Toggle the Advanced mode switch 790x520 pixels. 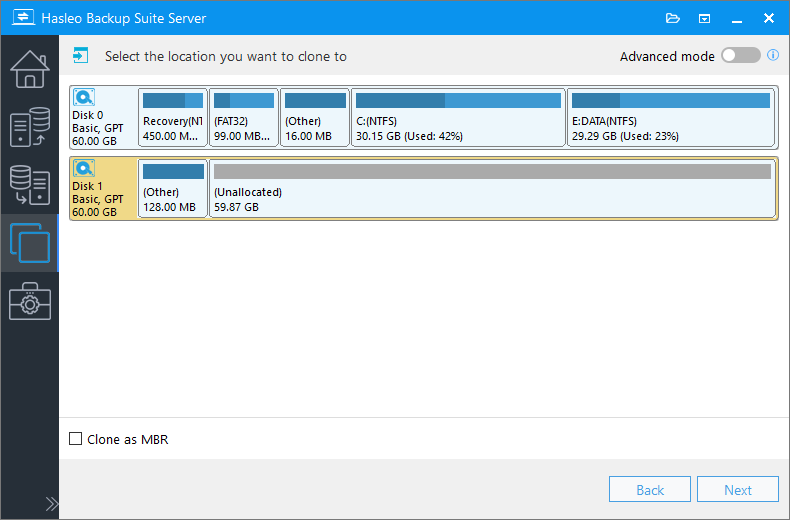pyautogui.click(x=741, y=56)
